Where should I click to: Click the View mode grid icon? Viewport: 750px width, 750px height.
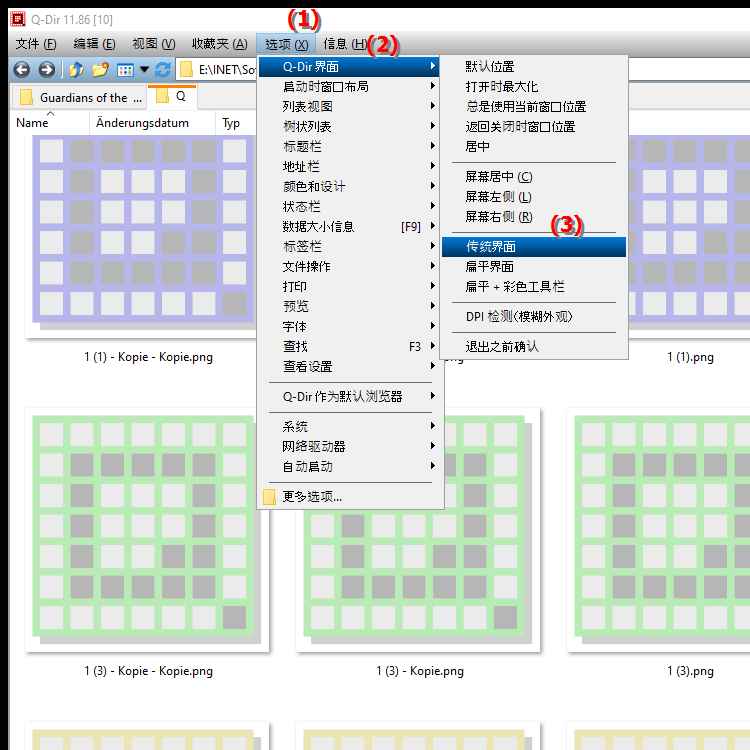pos(125,70)
